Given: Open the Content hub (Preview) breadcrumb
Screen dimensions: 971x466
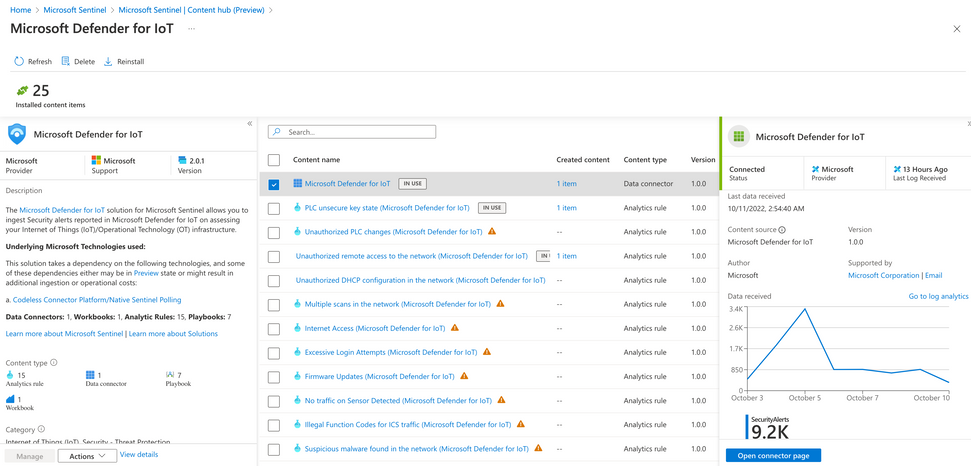Looking at the screenshot, I should click(x=191, y=10).
